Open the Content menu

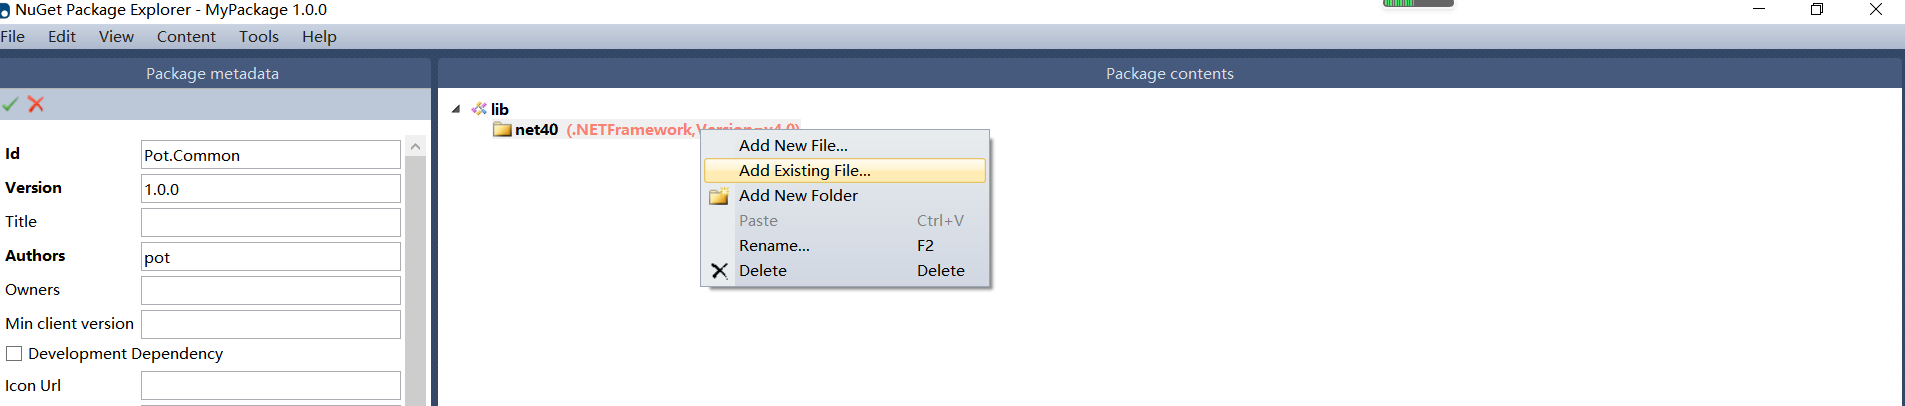point(186,37)
